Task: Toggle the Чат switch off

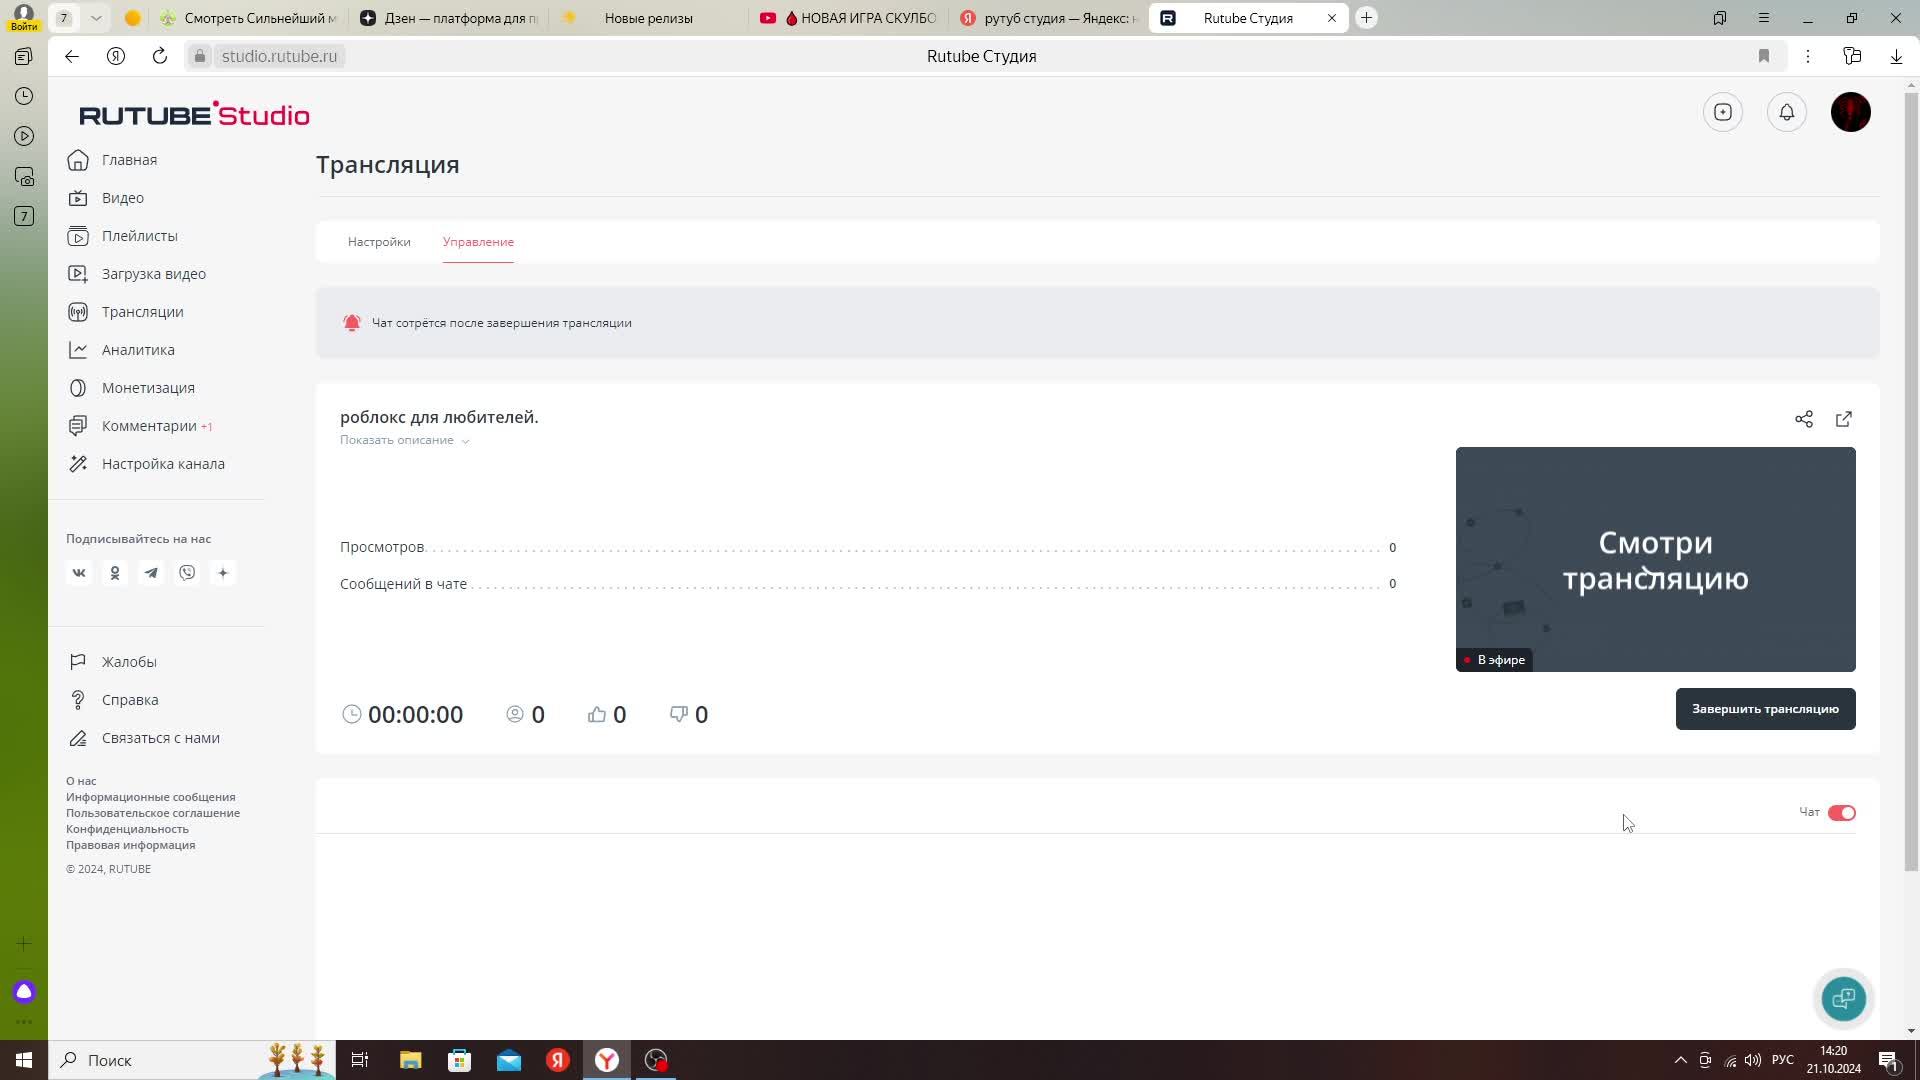Action: click(1841, 813)
